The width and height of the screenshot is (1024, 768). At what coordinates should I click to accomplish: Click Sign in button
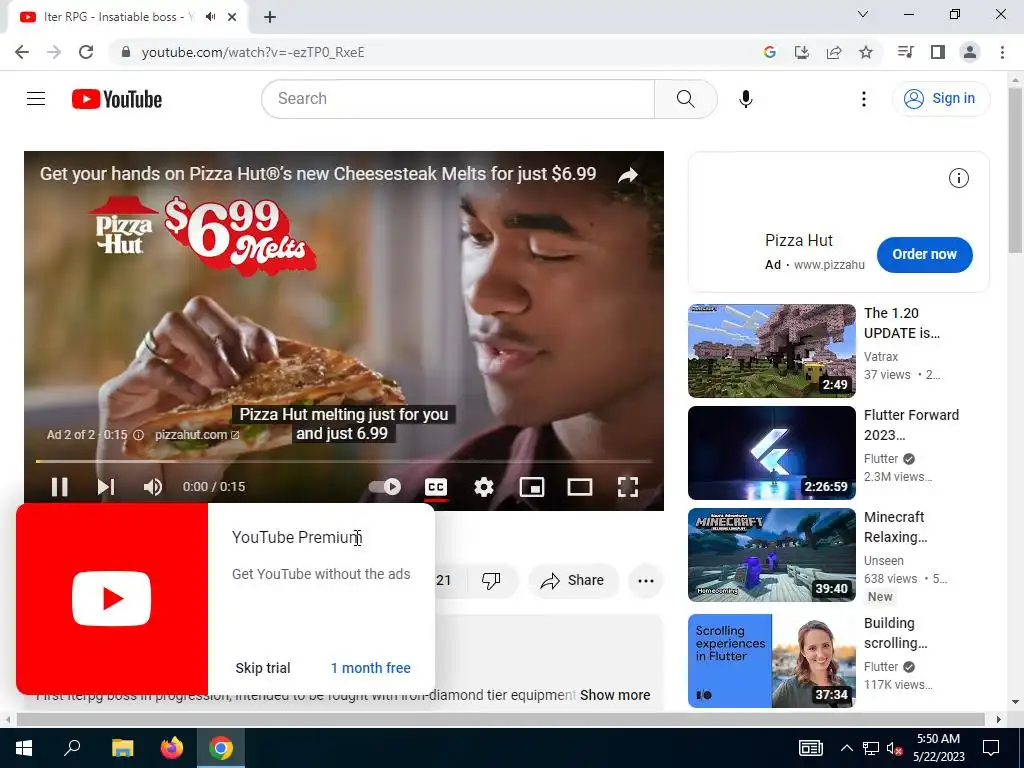(940, 99)
